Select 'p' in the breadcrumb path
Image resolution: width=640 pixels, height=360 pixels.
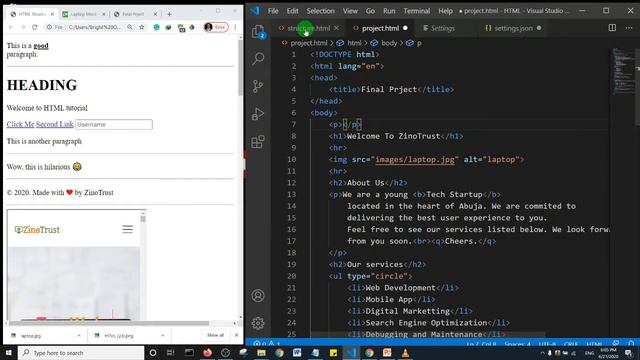[x=419, y=43]
